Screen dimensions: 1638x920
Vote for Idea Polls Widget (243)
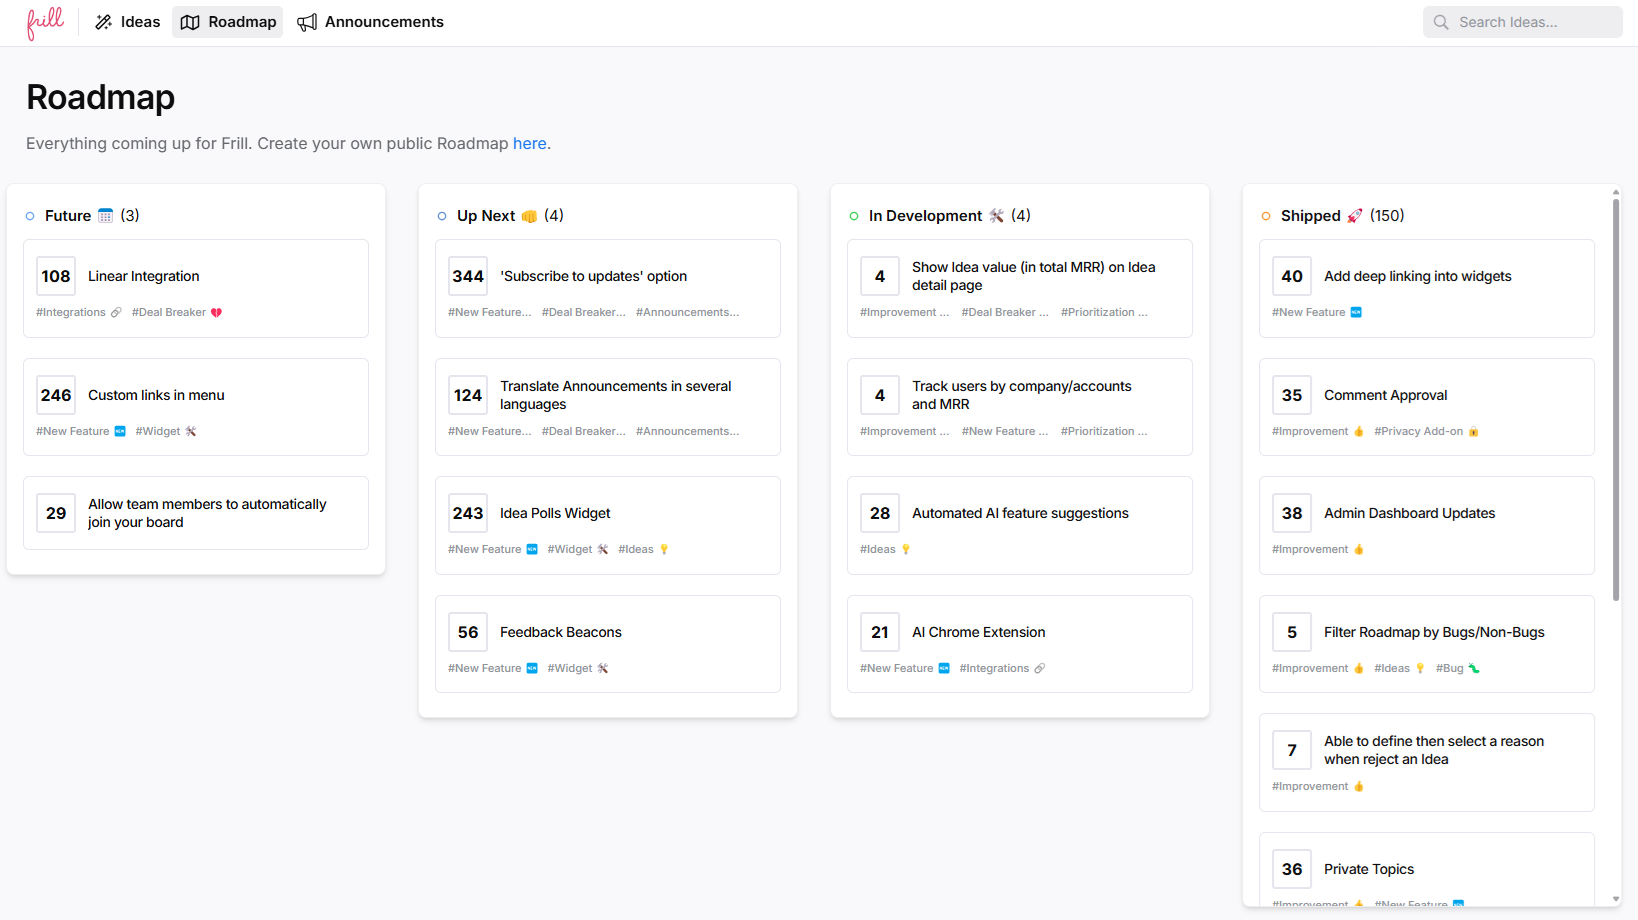click(x=468, y=514)
